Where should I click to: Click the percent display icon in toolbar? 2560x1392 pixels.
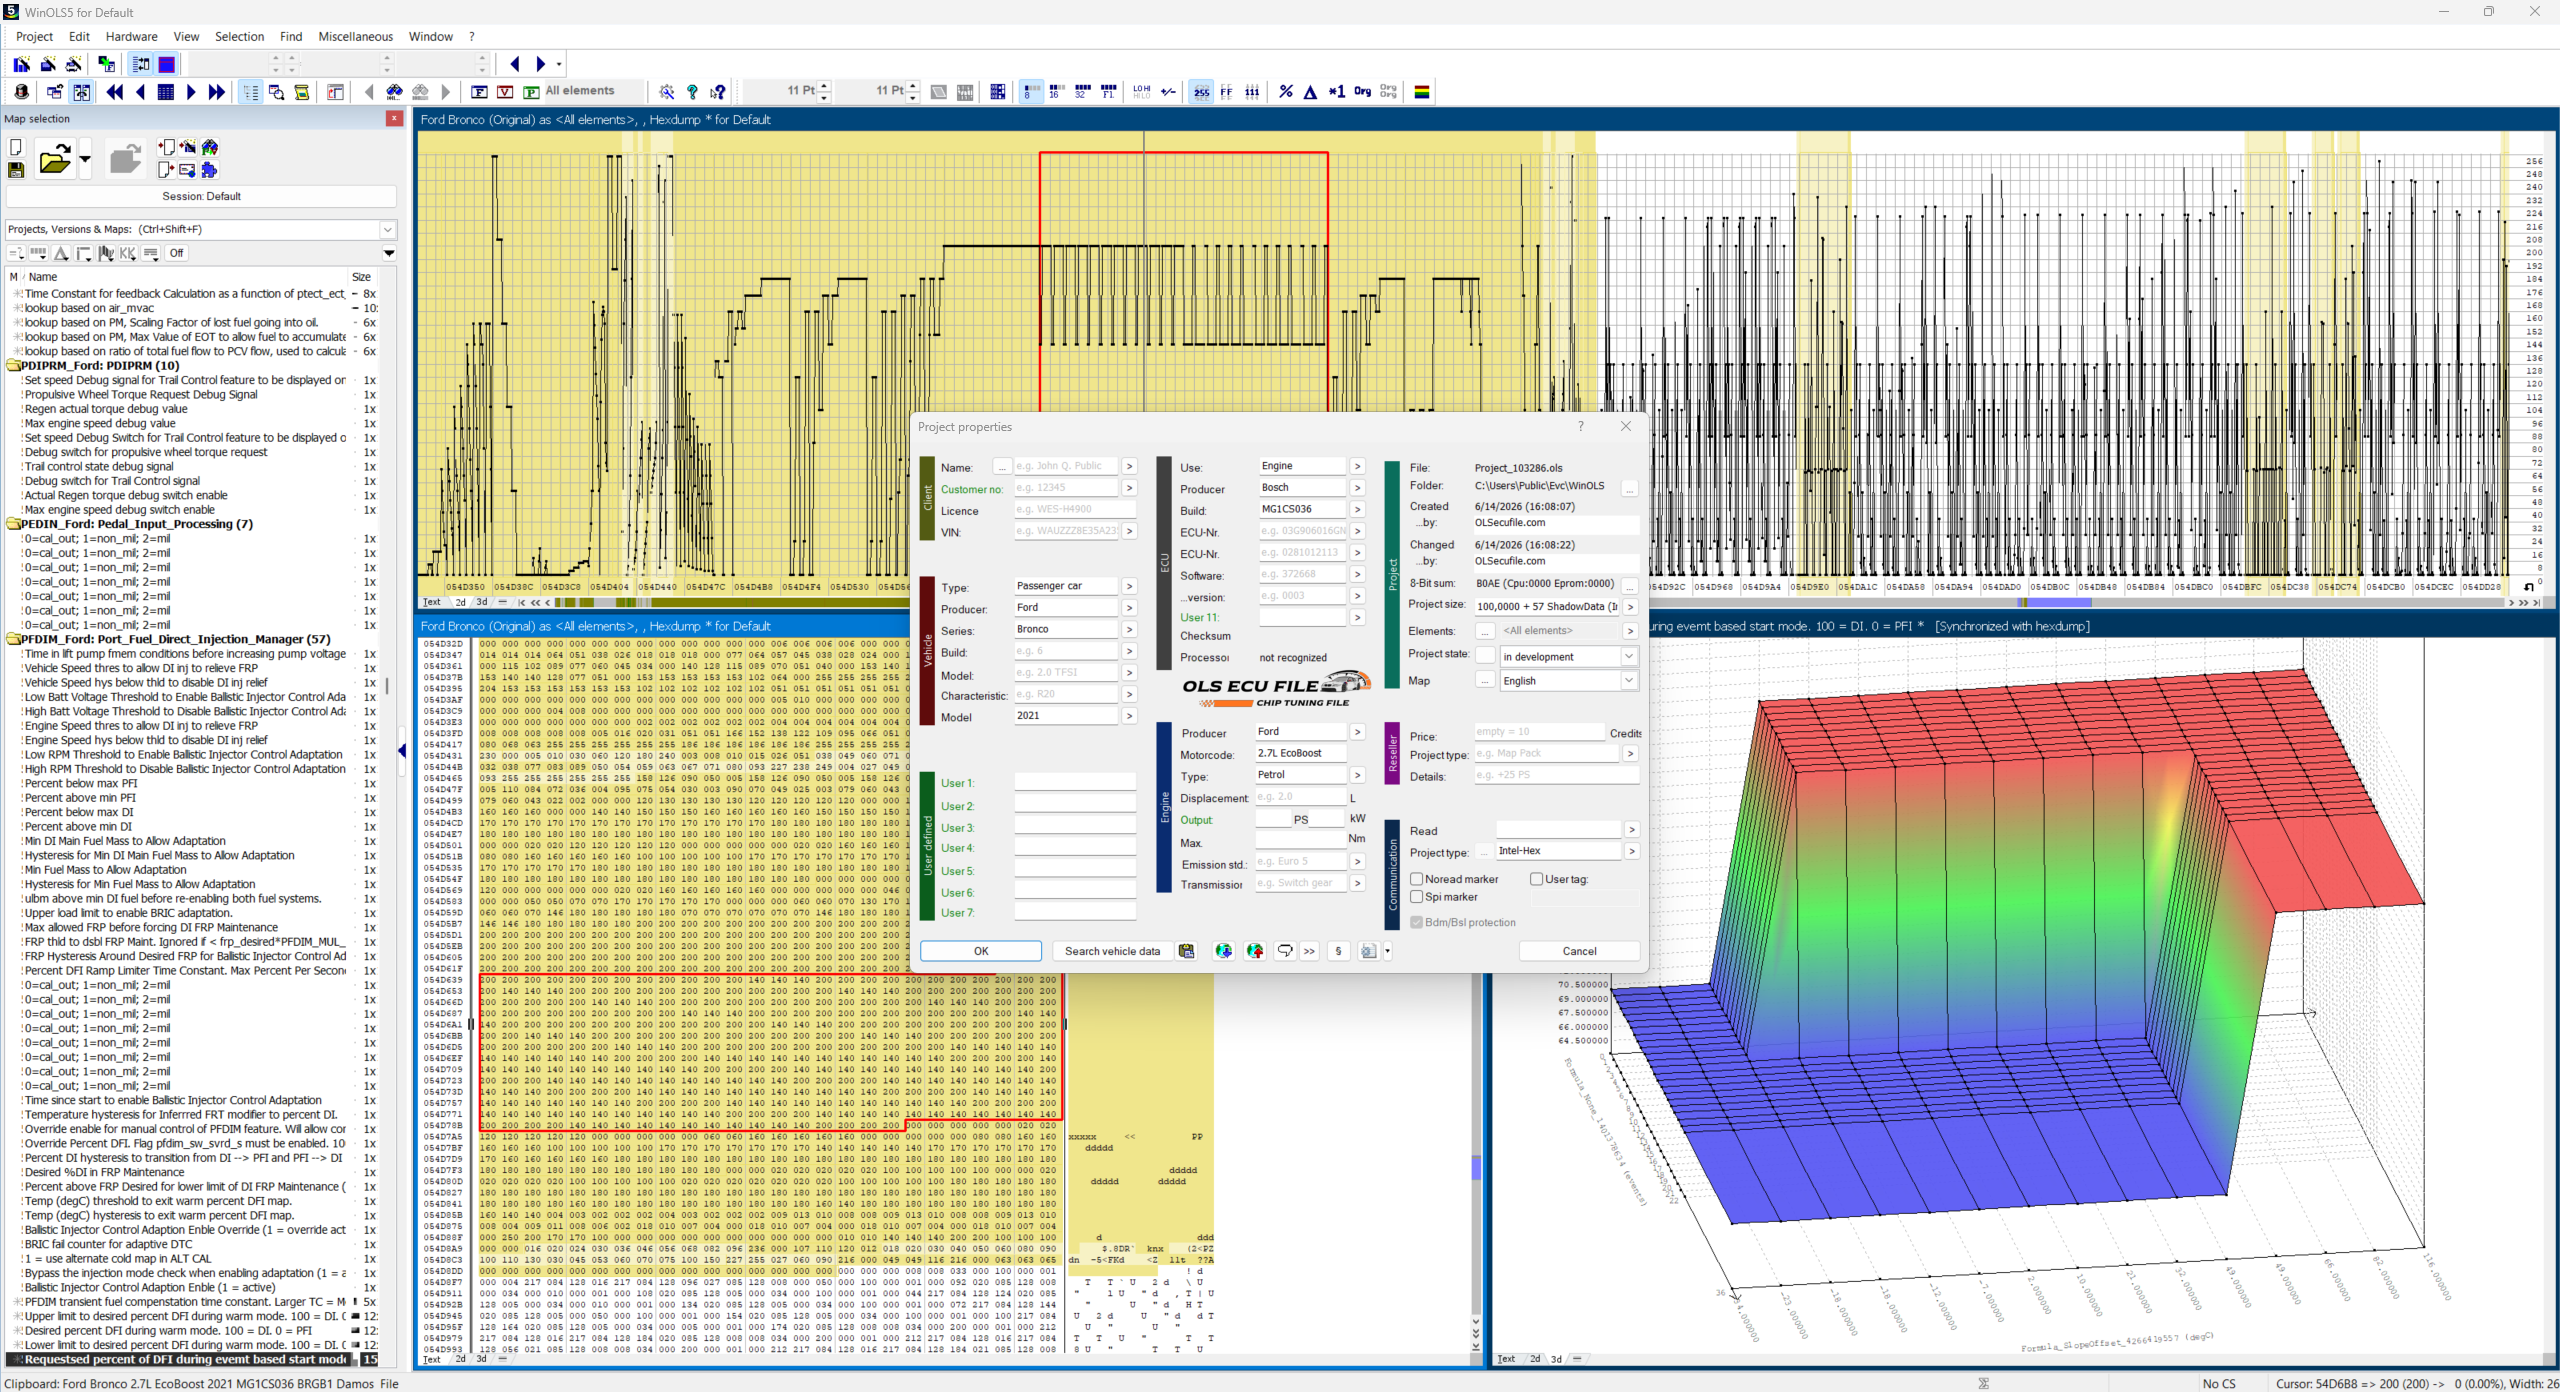pos(1285,92)
